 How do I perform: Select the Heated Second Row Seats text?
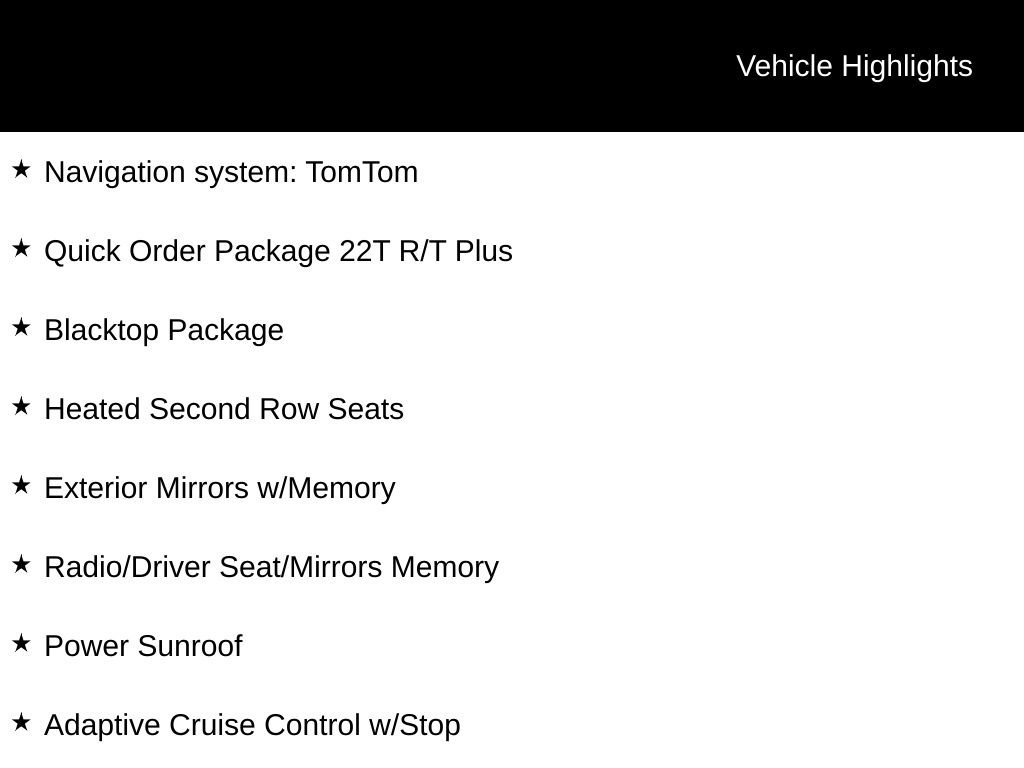click(224, 409)
